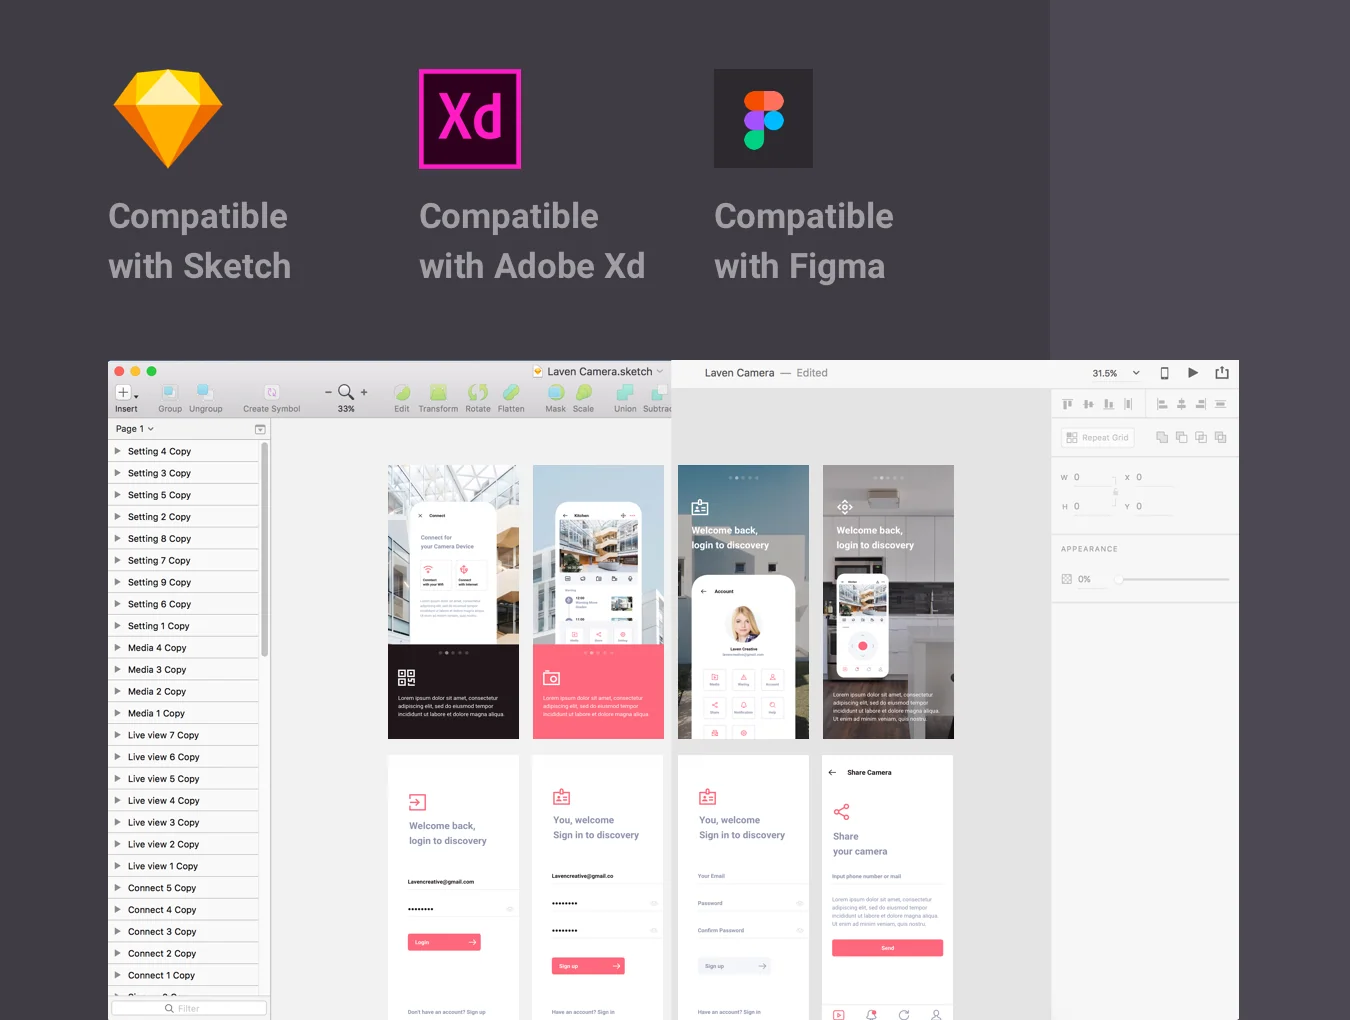This screenshot has width=1350, height=1020.
Task: Click the distribute vertically icon in XD
Action: pyautogui.click(x=1128, y=404)
